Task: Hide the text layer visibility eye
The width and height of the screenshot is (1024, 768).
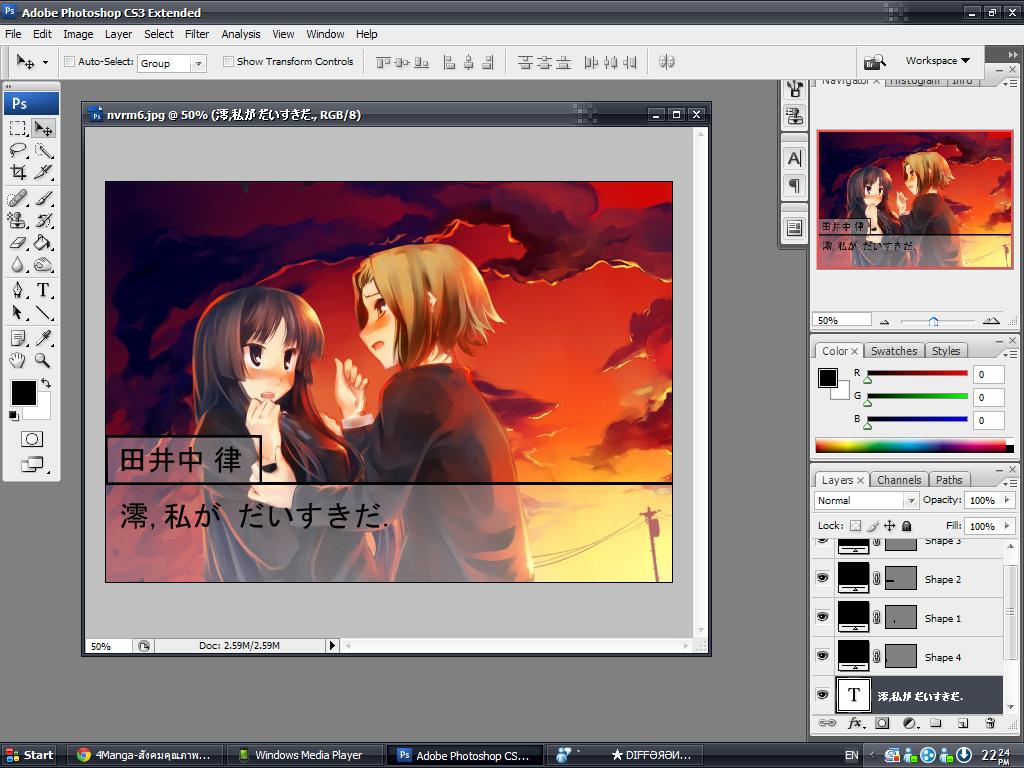Action: [x=823, y=695]
